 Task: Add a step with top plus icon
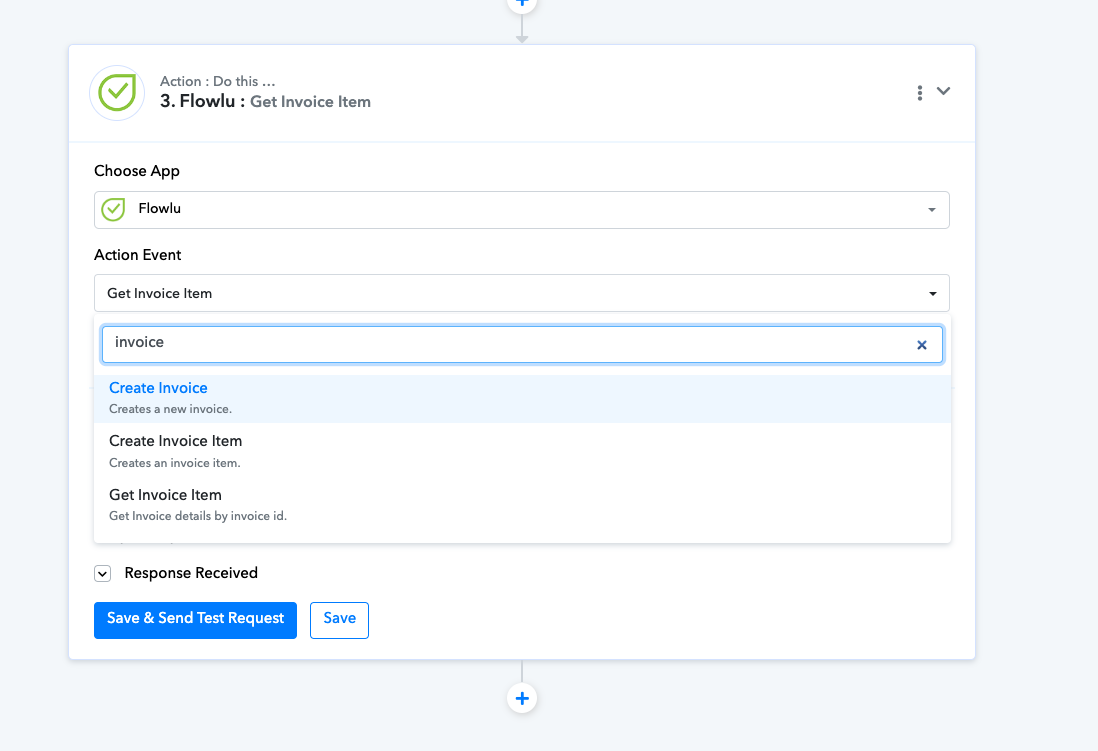click(x=522, y=4)
